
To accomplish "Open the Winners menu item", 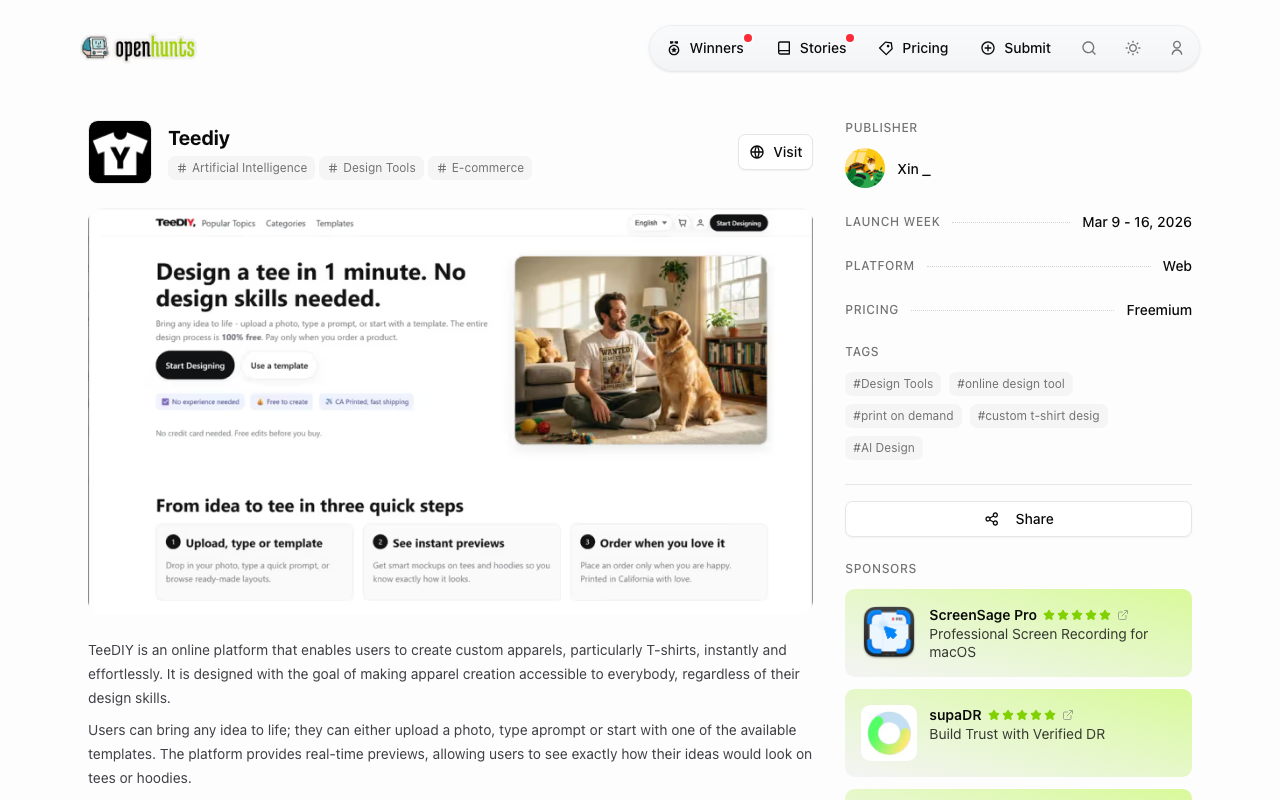I will click(x=706, y=48).
